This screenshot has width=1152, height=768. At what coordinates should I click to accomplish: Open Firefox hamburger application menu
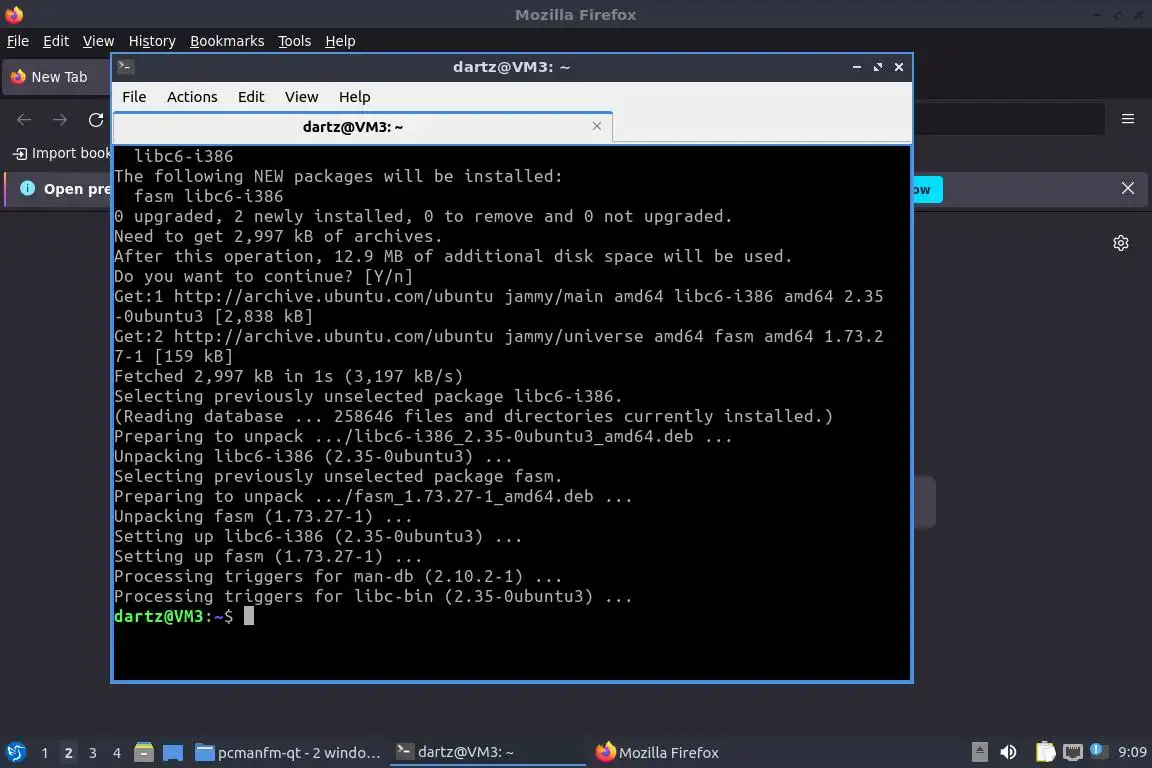point(1128,119)
